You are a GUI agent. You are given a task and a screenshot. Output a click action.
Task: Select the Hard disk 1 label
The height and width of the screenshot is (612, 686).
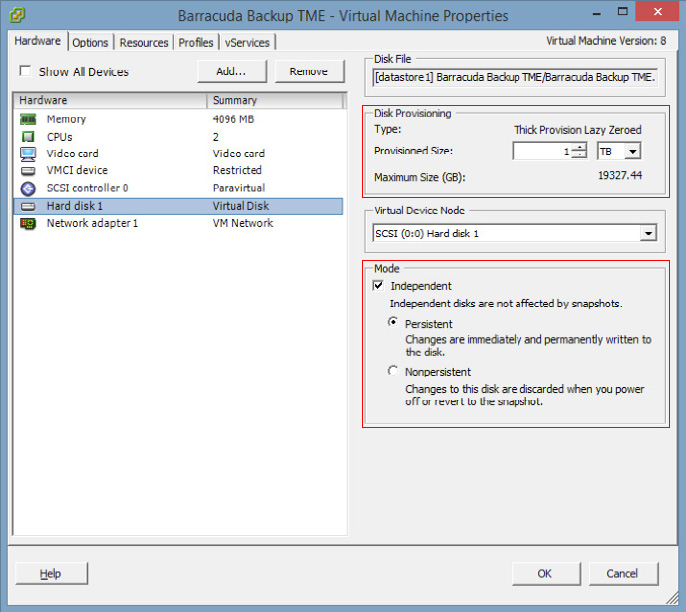click(74, 206)
